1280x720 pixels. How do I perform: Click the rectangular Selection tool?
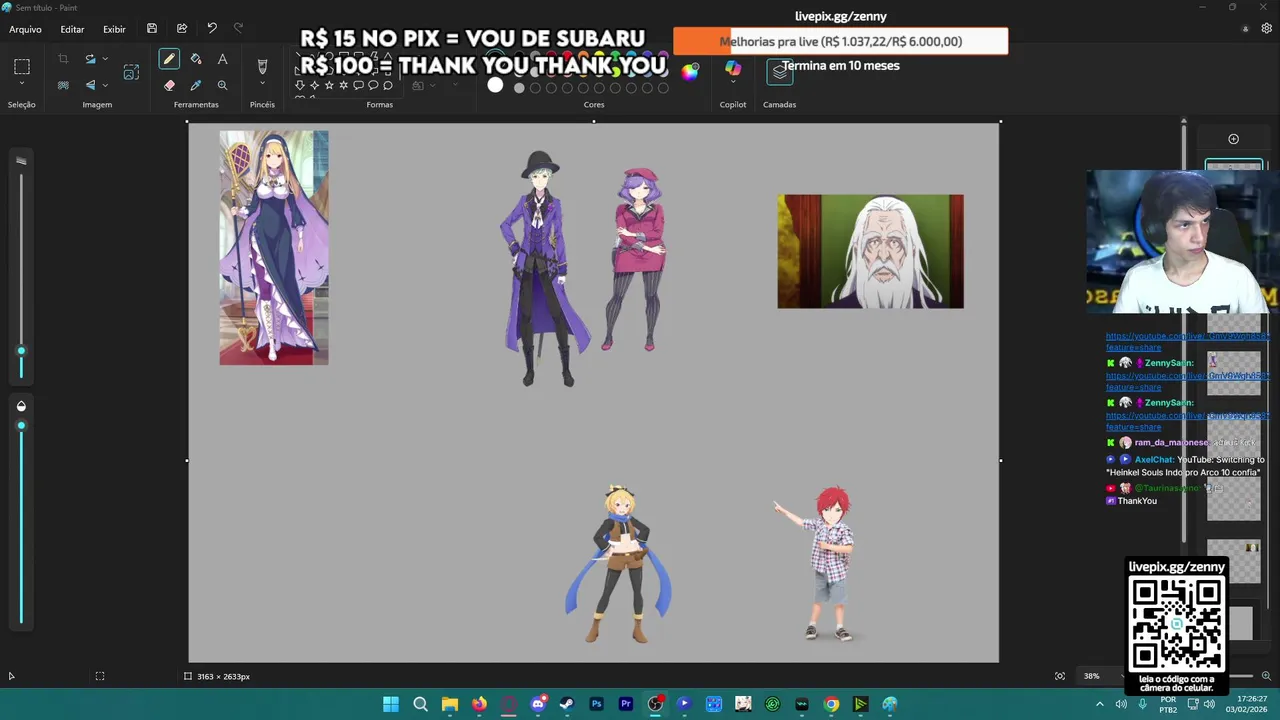(x=22, y=67)
